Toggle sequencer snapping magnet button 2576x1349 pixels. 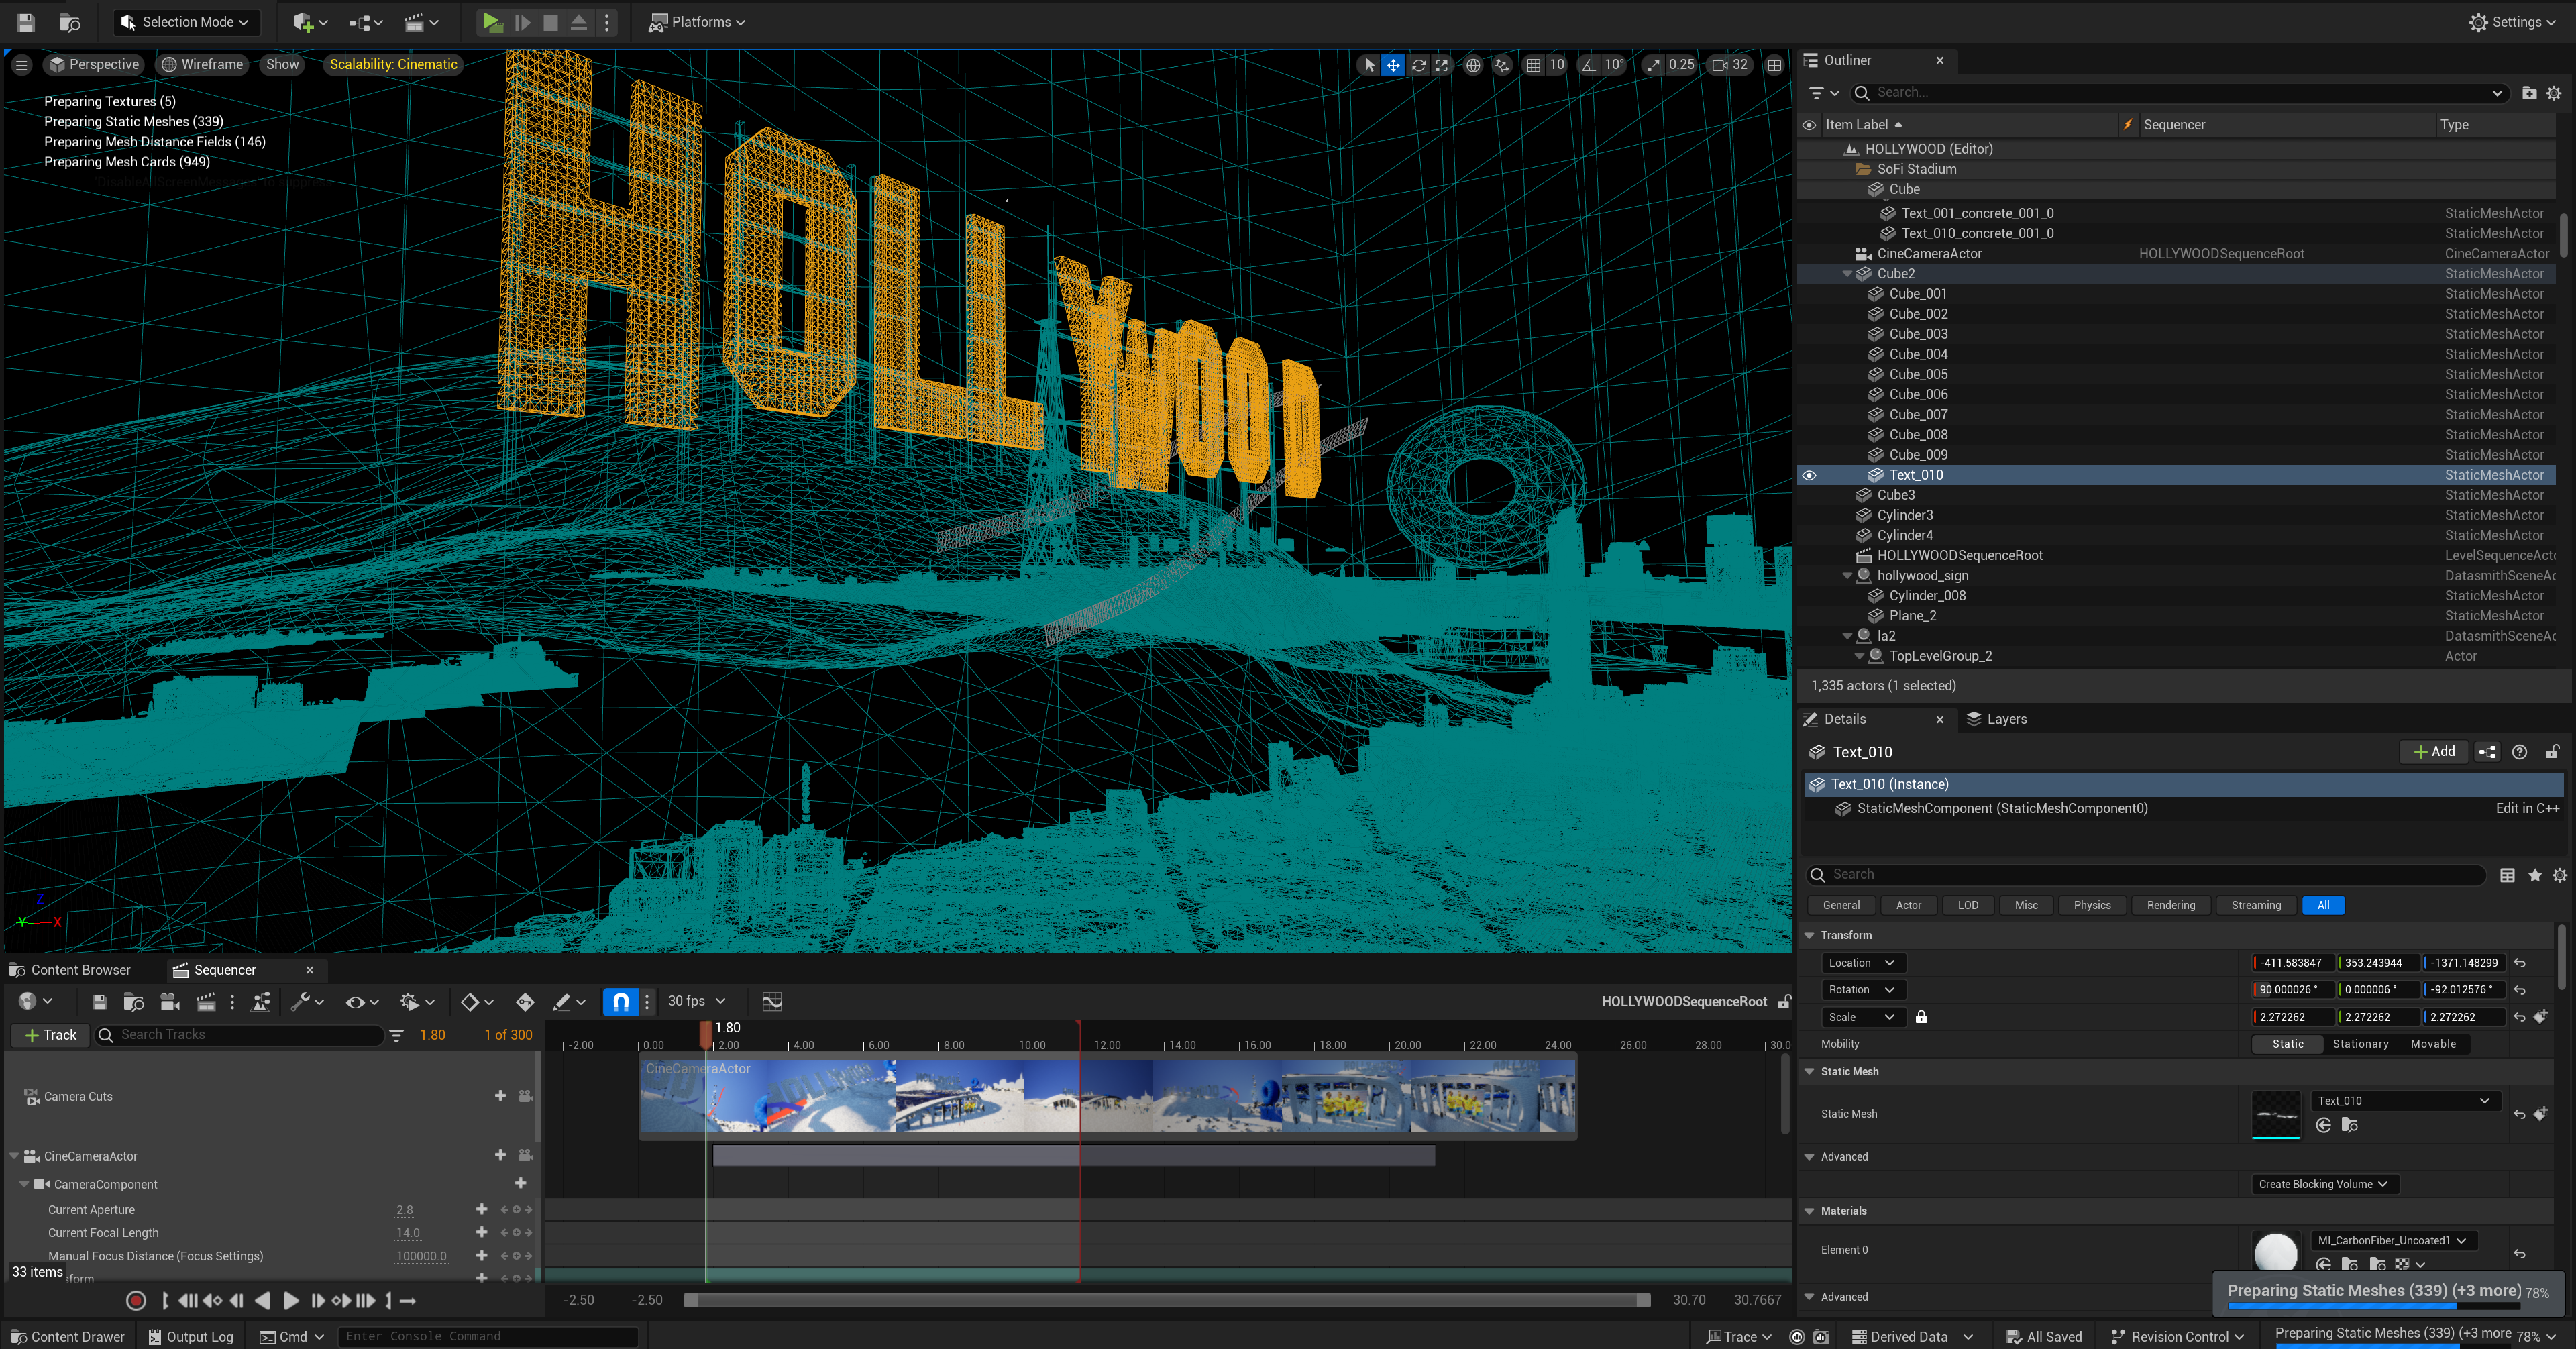tap(621, 1001)
